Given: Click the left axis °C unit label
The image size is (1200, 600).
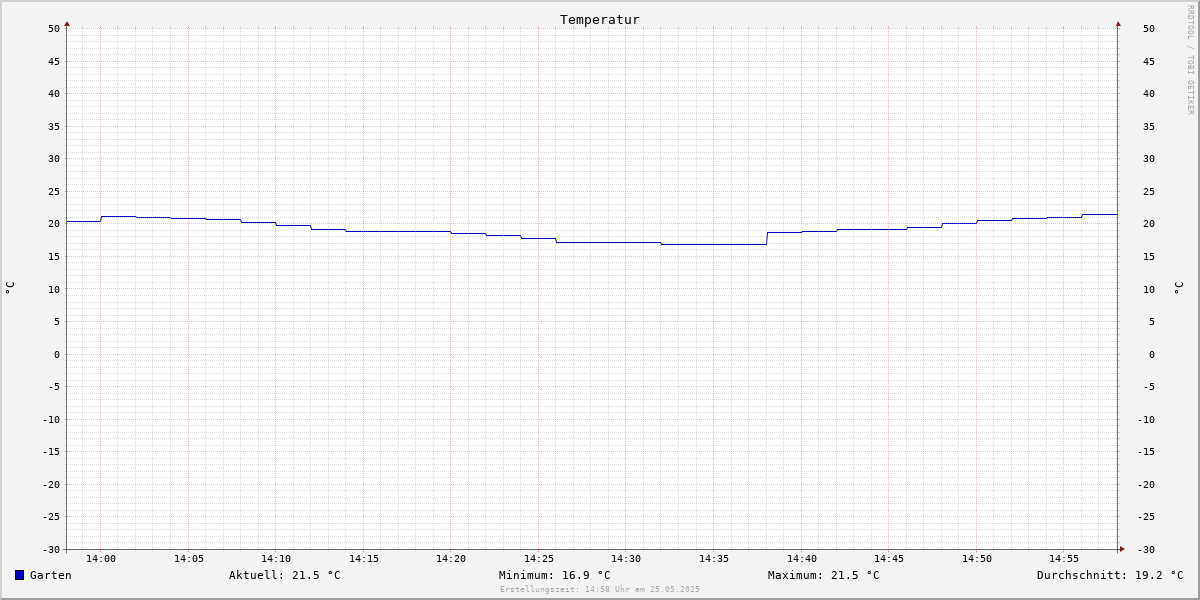Looking at the screenshot, I should [10, 287].
